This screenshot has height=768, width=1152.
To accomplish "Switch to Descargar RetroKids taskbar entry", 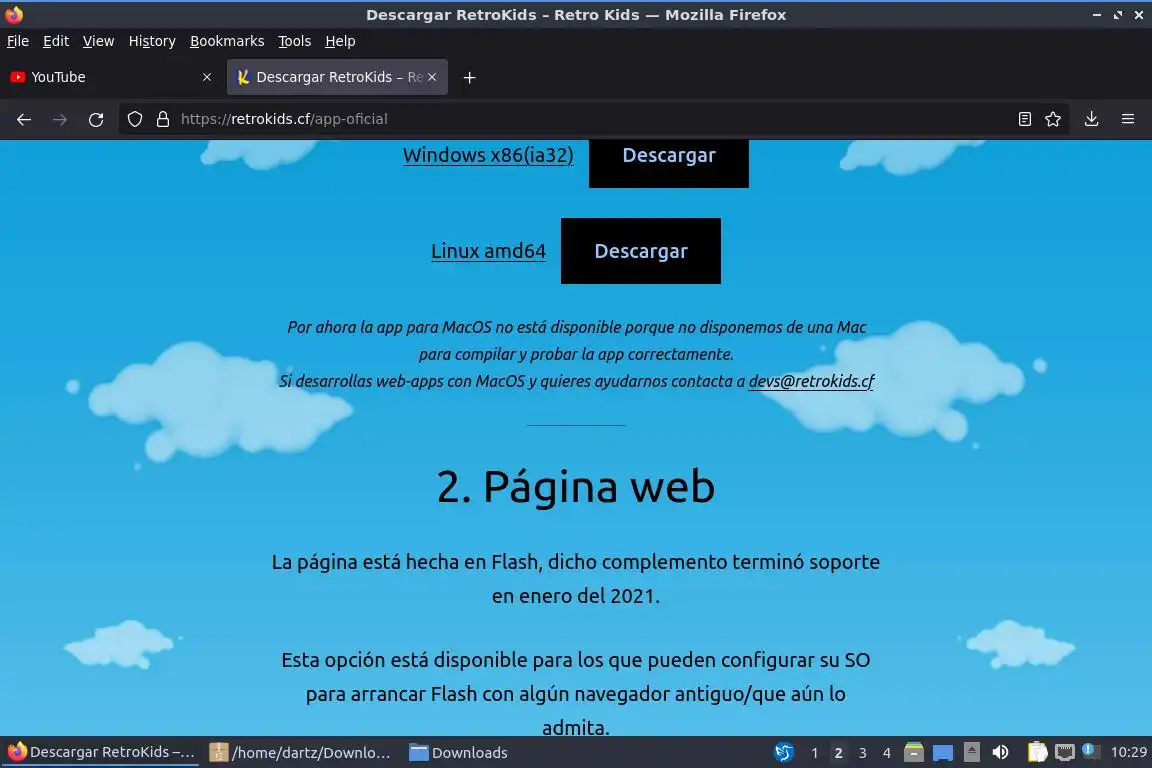I will 101,753.
